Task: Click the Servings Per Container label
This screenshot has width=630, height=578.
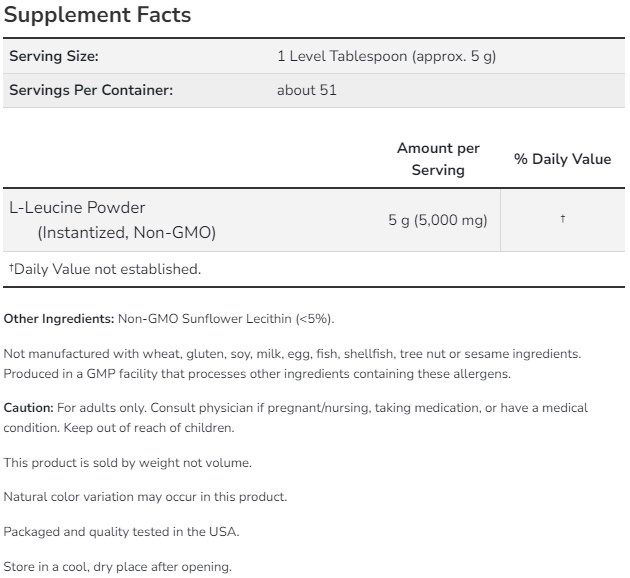Action: [x=91, y=90]
